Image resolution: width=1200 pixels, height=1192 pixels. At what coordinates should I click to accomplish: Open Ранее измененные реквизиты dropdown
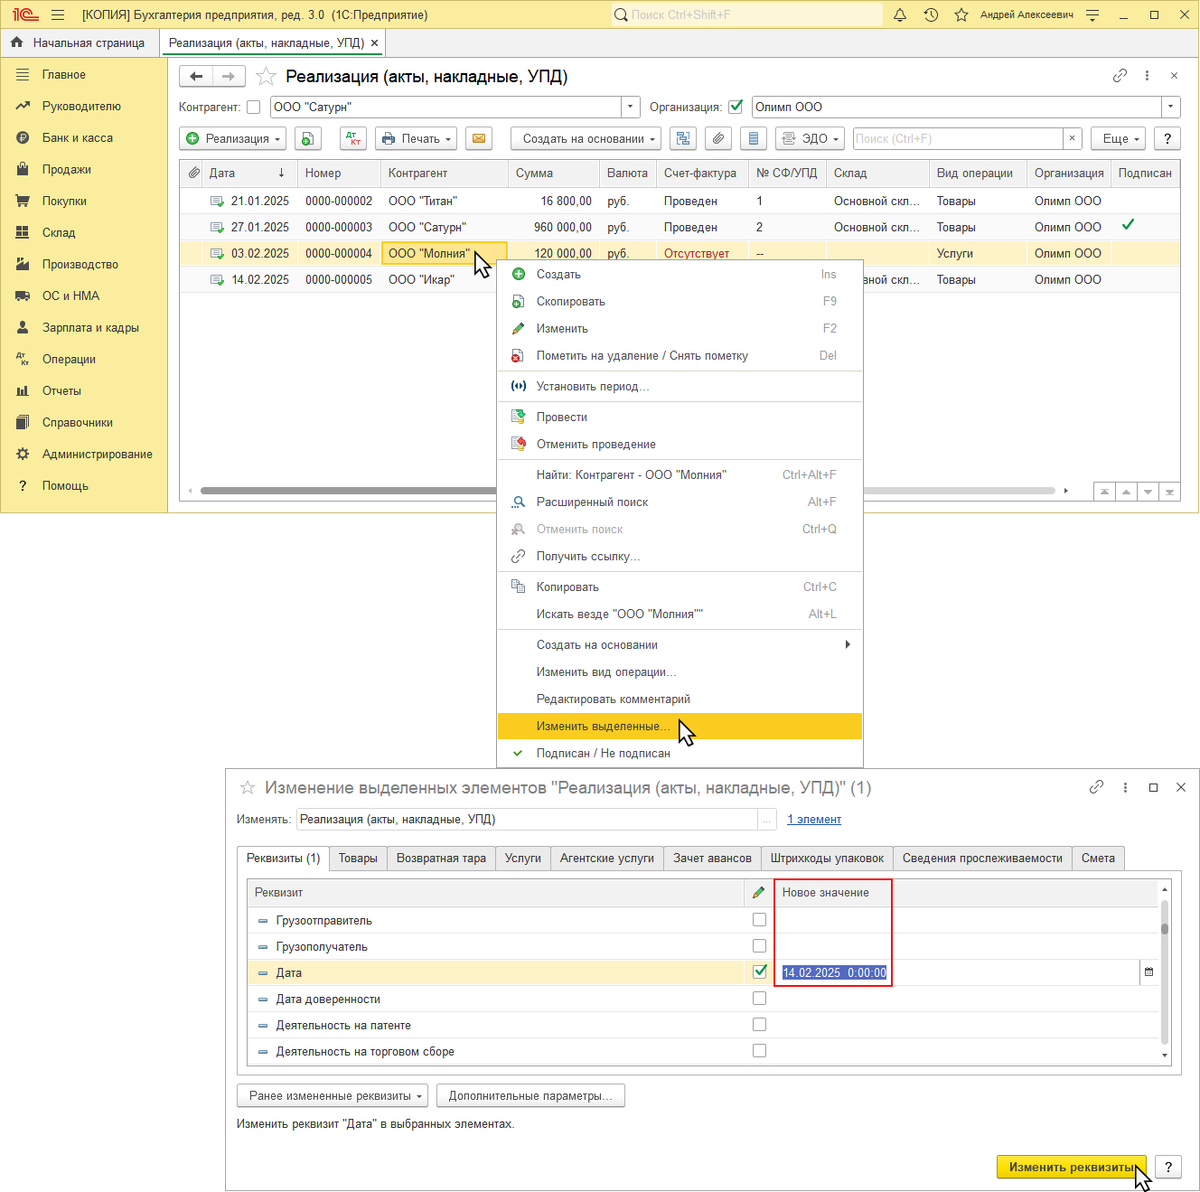pyautogui.click(x=333, y=1096)
